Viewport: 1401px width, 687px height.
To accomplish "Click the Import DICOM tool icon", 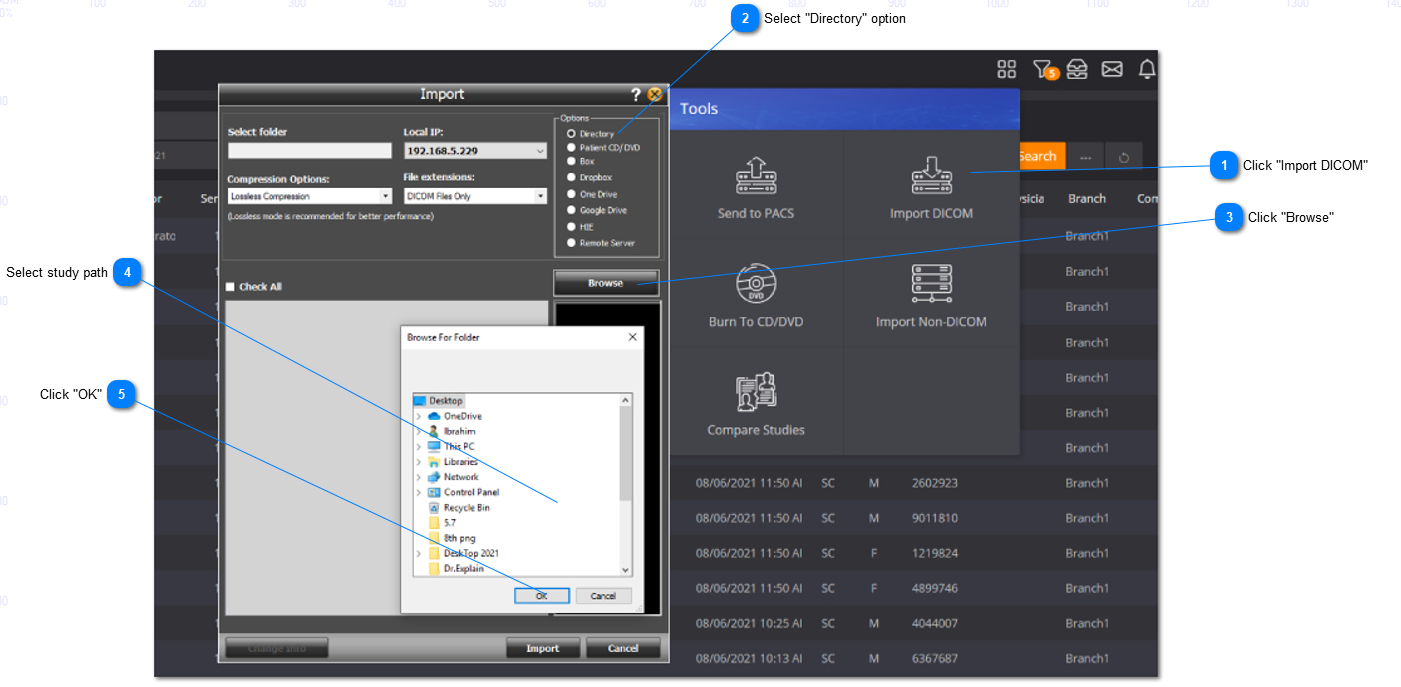I will coord(931,176).
